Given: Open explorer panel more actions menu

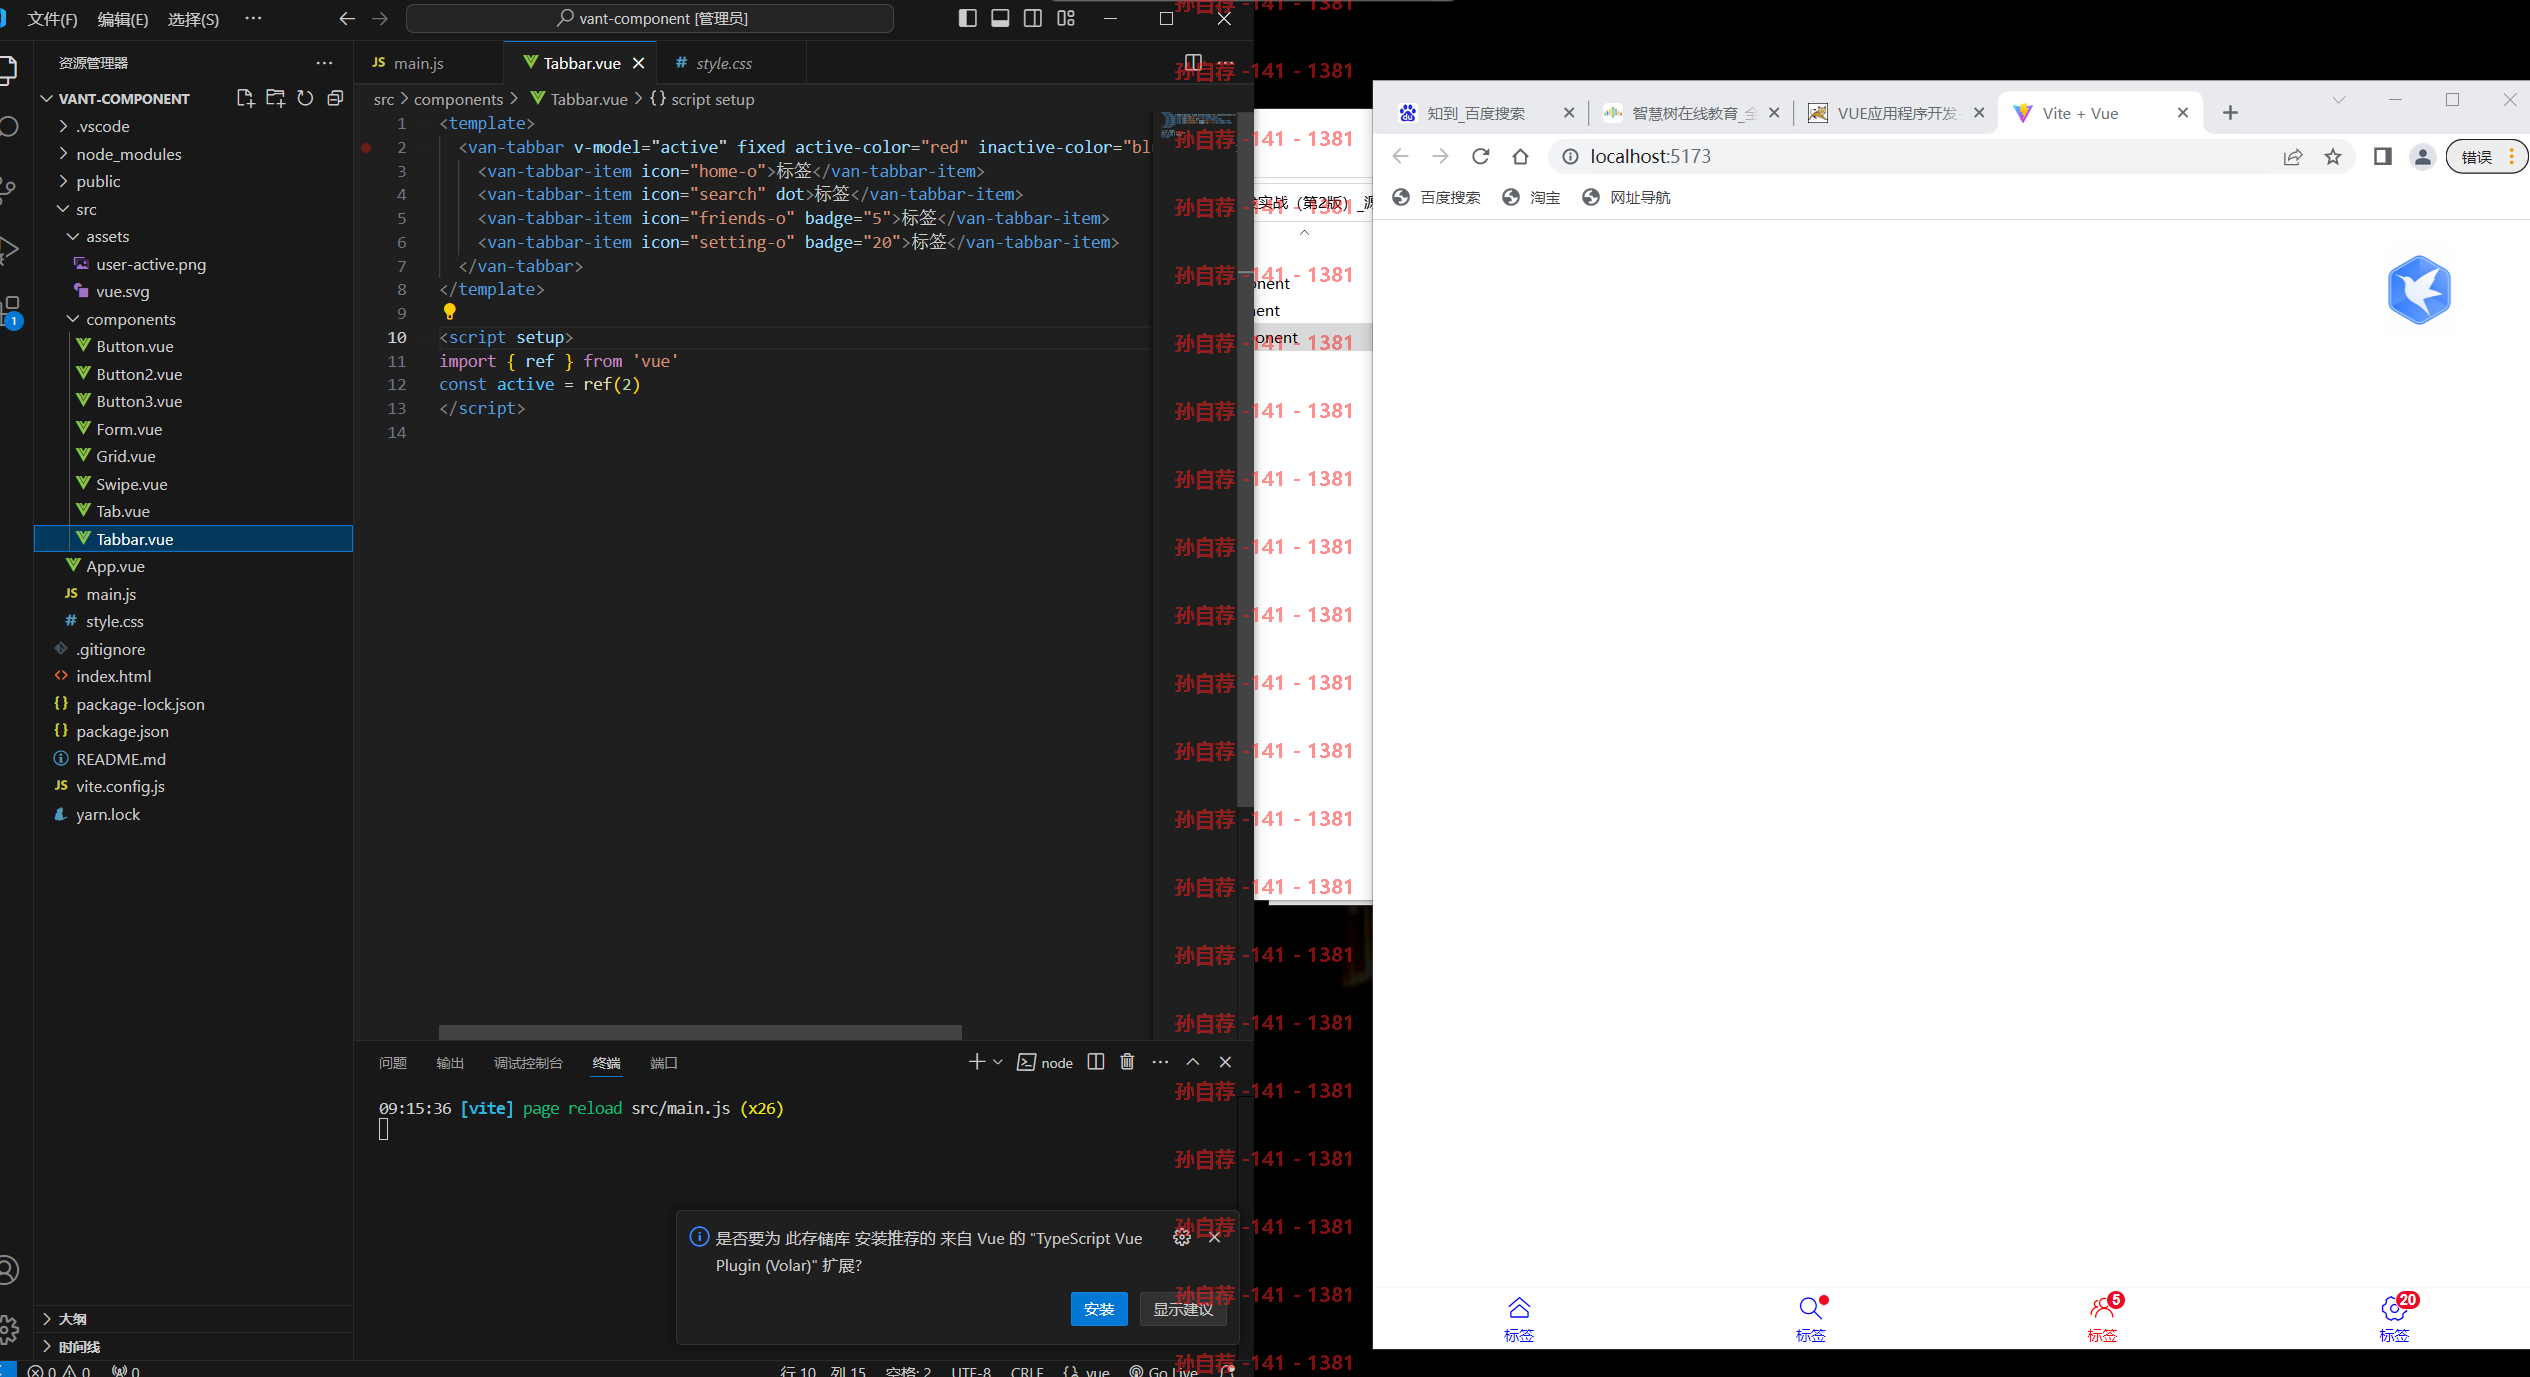Looking at the screenshot, I should click(324, 63).
